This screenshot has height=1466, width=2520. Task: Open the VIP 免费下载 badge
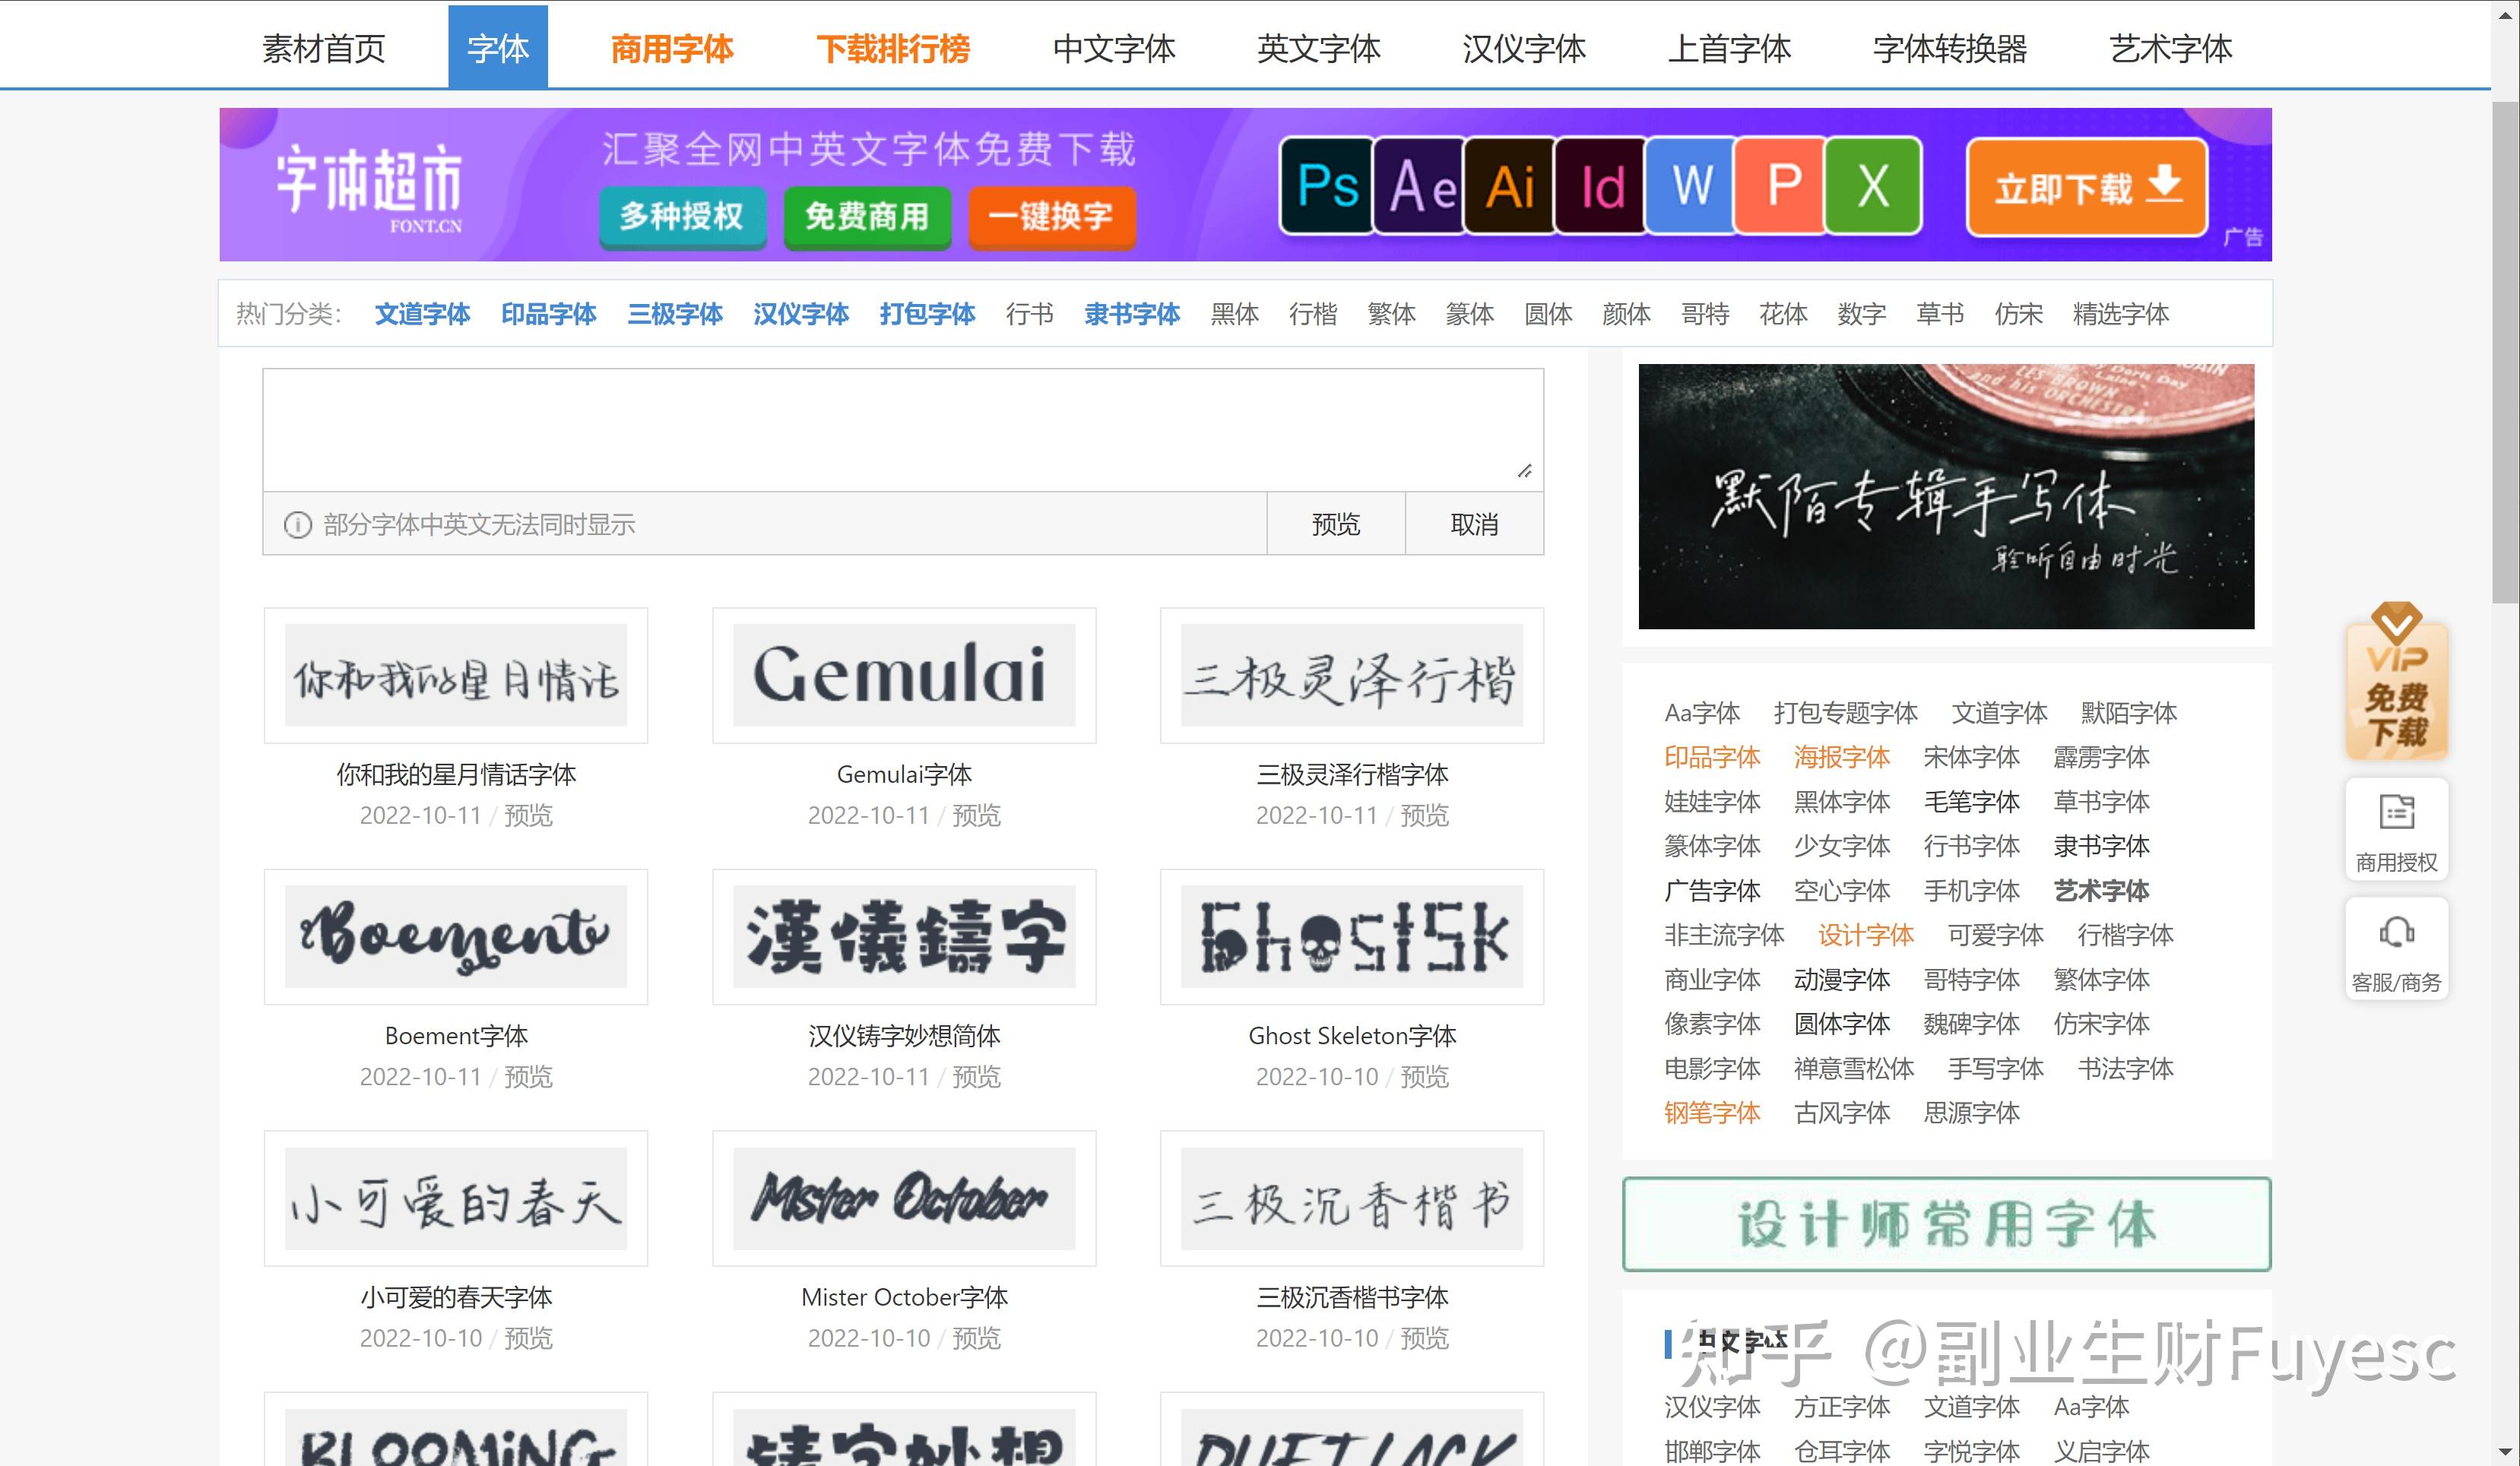[x=2396, y=680]
